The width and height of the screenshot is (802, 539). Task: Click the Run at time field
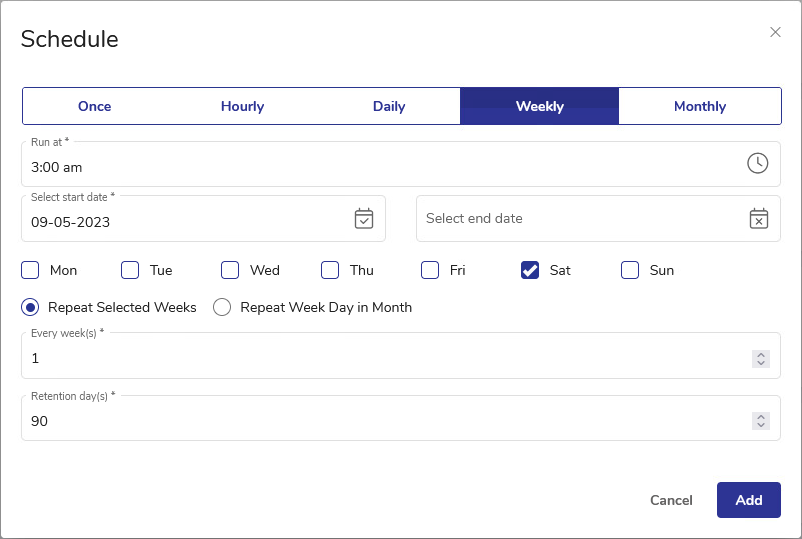tap(380, 167)
